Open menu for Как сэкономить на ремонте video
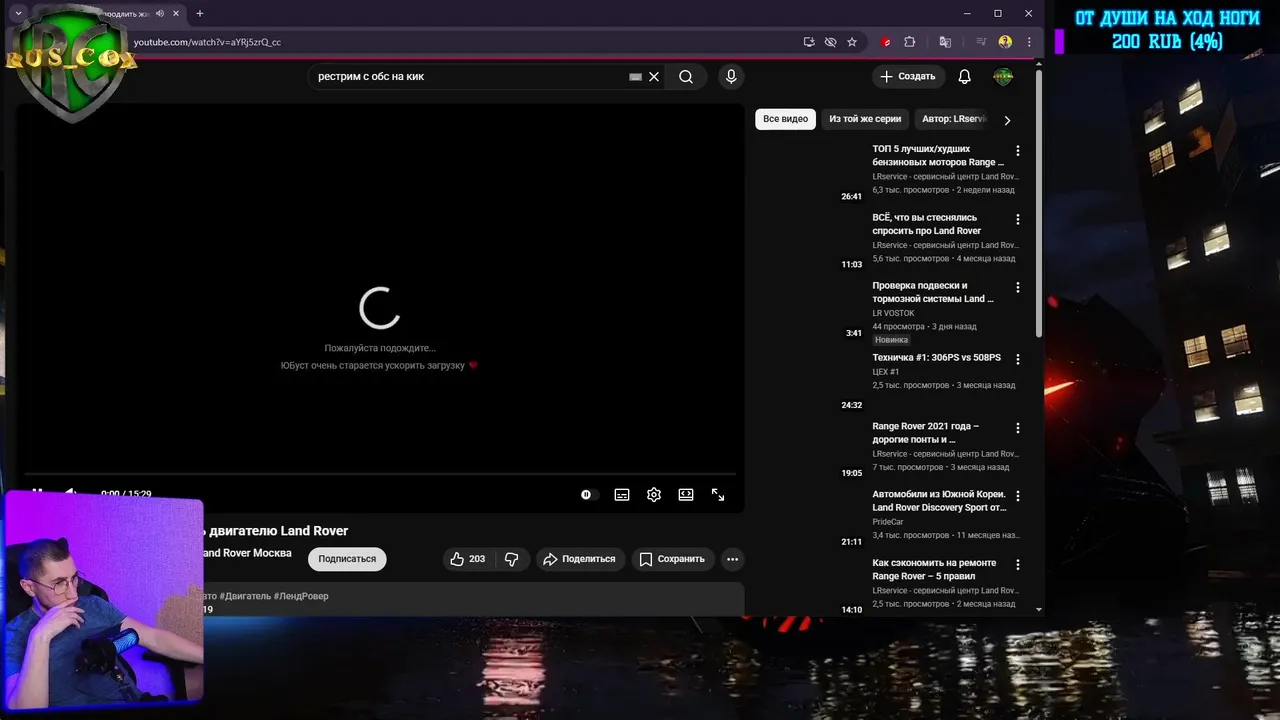1280x720 pixels. coord(1018,565)
